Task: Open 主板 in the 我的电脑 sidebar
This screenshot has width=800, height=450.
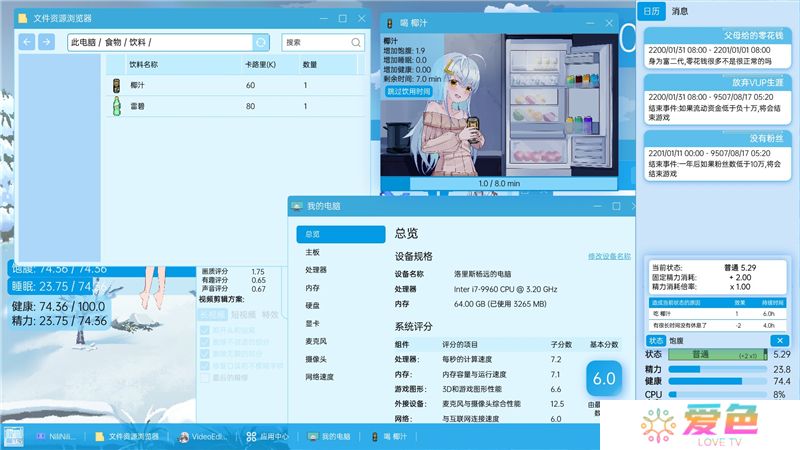Action: click(x=312, y=252)
